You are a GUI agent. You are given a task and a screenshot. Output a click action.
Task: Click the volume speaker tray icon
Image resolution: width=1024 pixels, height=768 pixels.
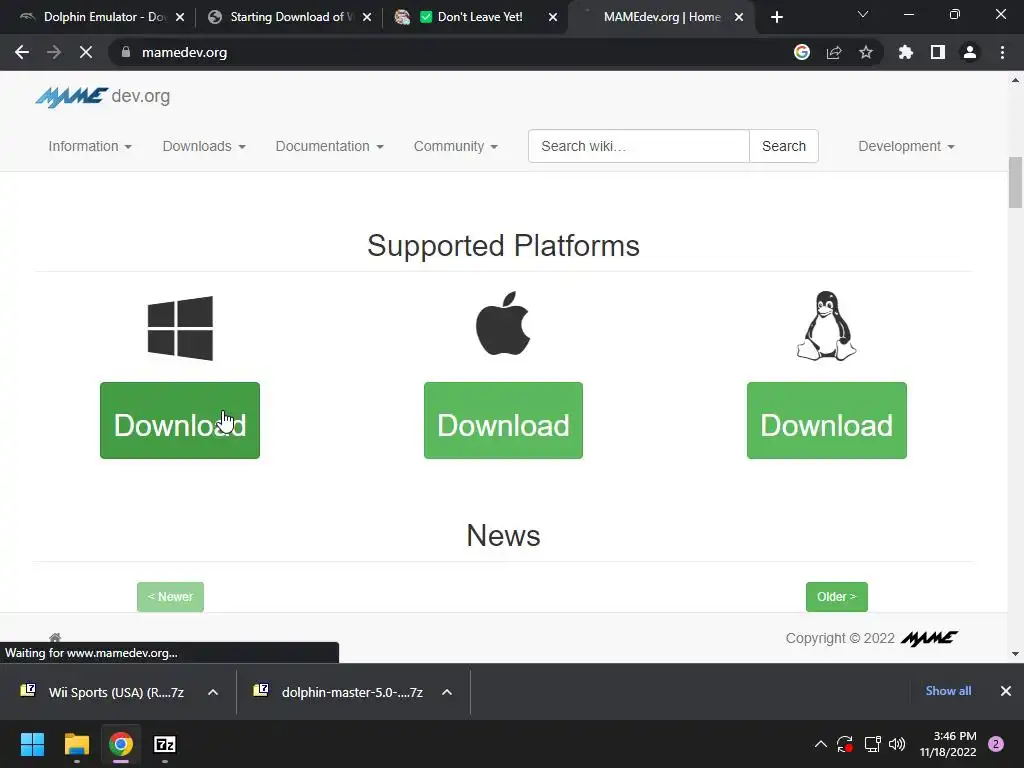tap(897, 744)
